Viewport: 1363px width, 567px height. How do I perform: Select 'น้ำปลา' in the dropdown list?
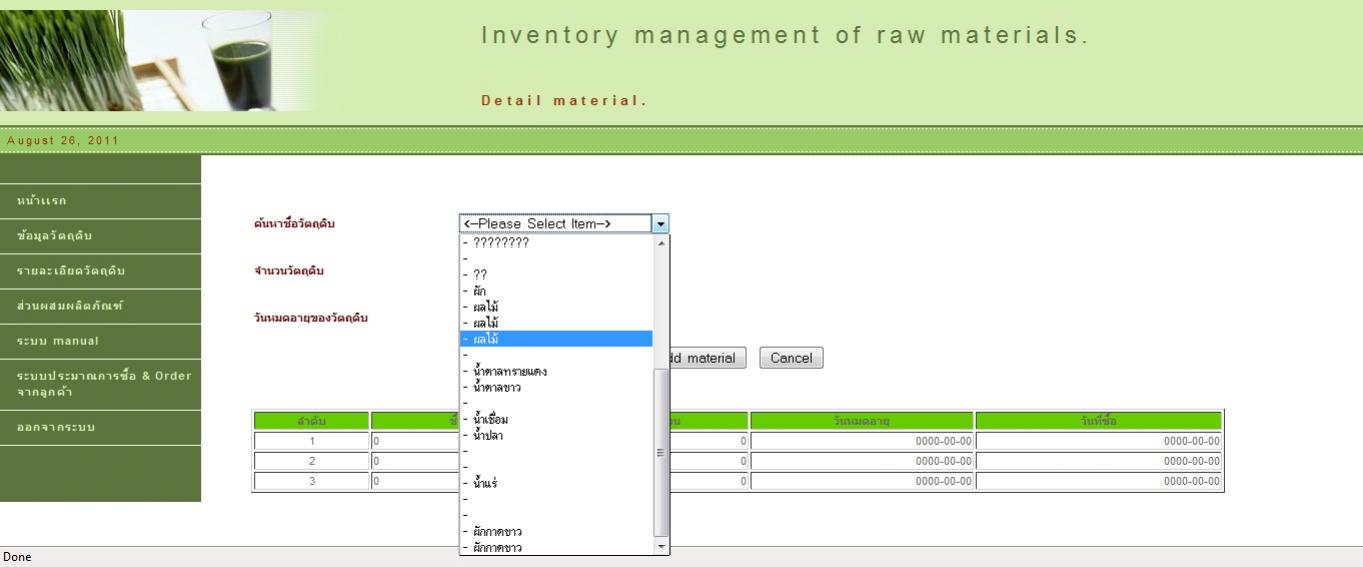pos(556,435)
